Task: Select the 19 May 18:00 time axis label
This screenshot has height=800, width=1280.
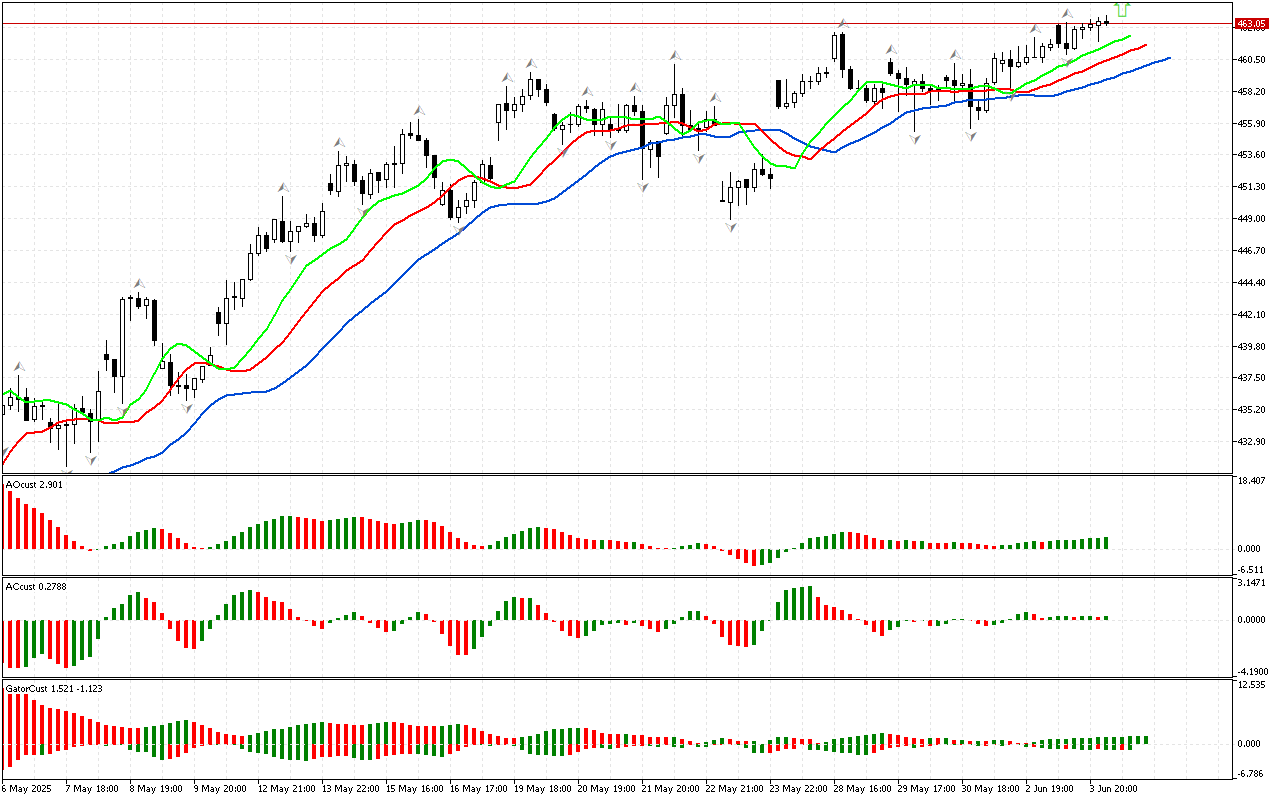Action: point(541,788)
